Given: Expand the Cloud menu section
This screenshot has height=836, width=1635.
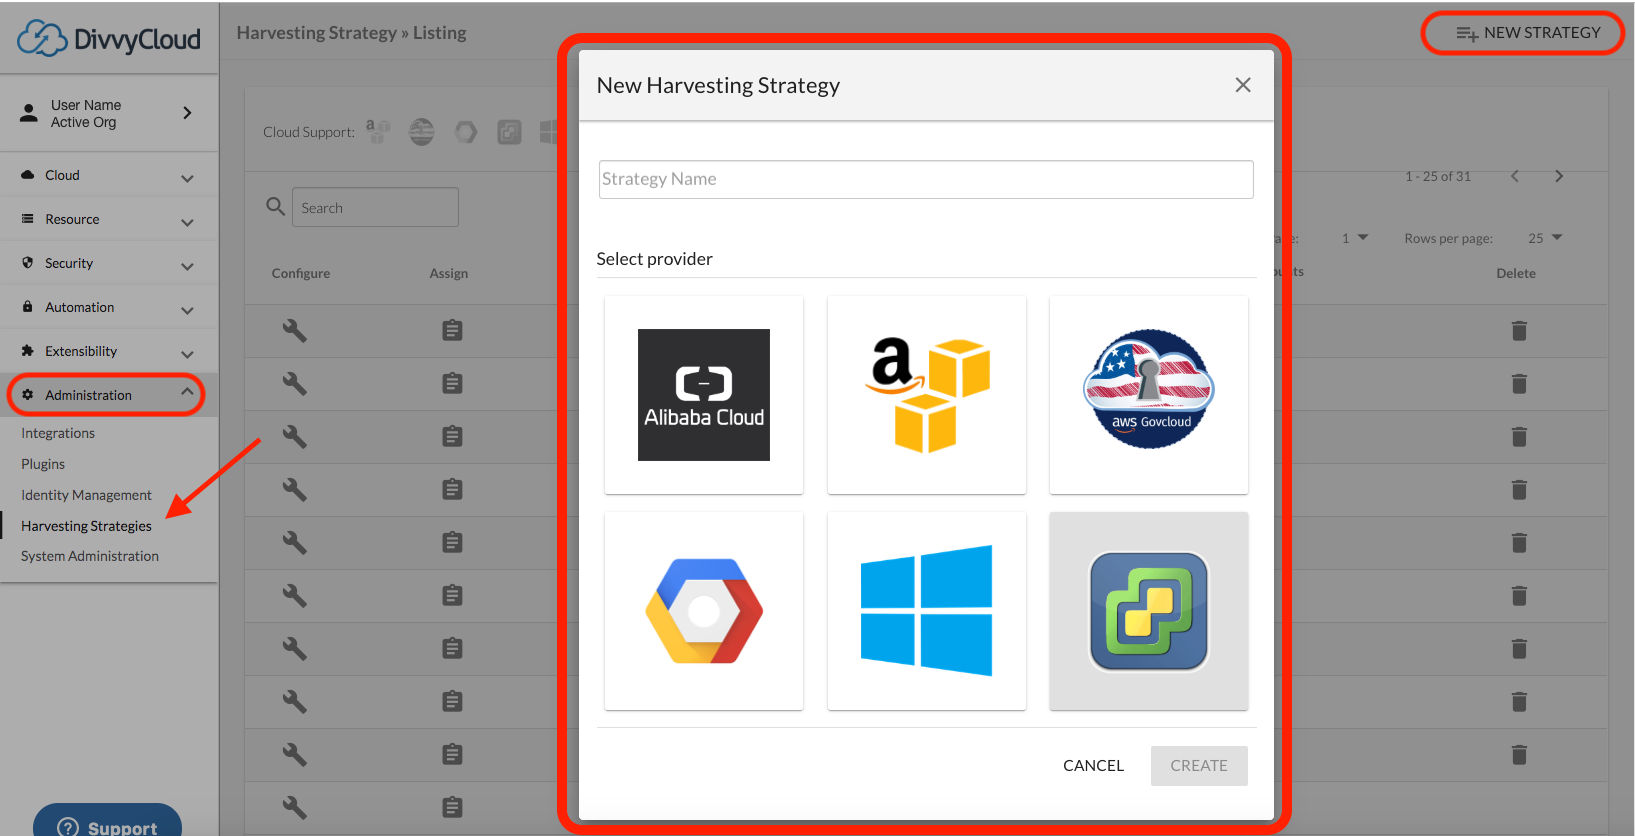Looking at the screenshot, I should [x=109, y=175].
